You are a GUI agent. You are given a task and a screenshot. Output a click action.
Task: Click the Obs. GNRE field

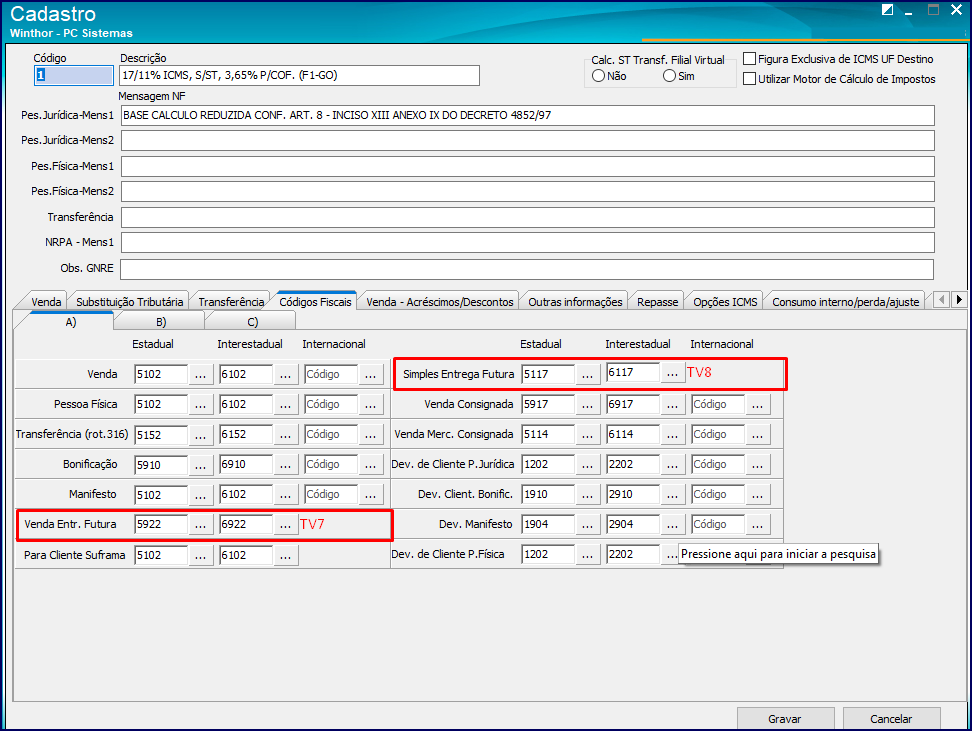pyautogui.click(x=527, y=269)
